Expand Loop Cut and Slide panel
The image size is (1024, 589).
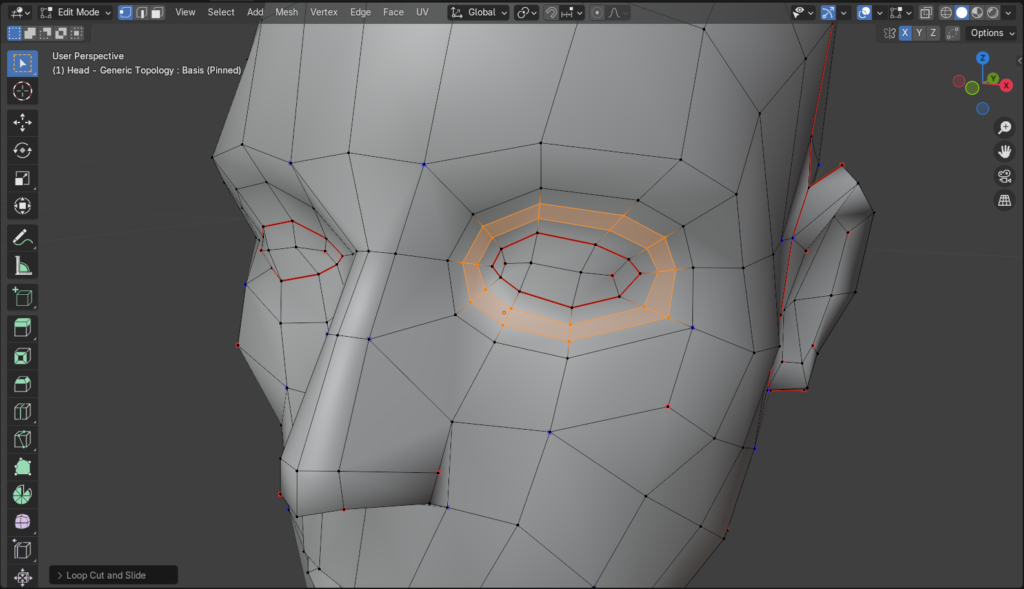113,575
